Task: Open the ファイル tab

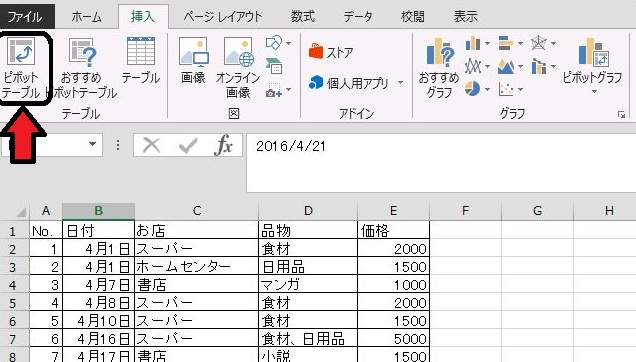Action: [x=25, y=17]
